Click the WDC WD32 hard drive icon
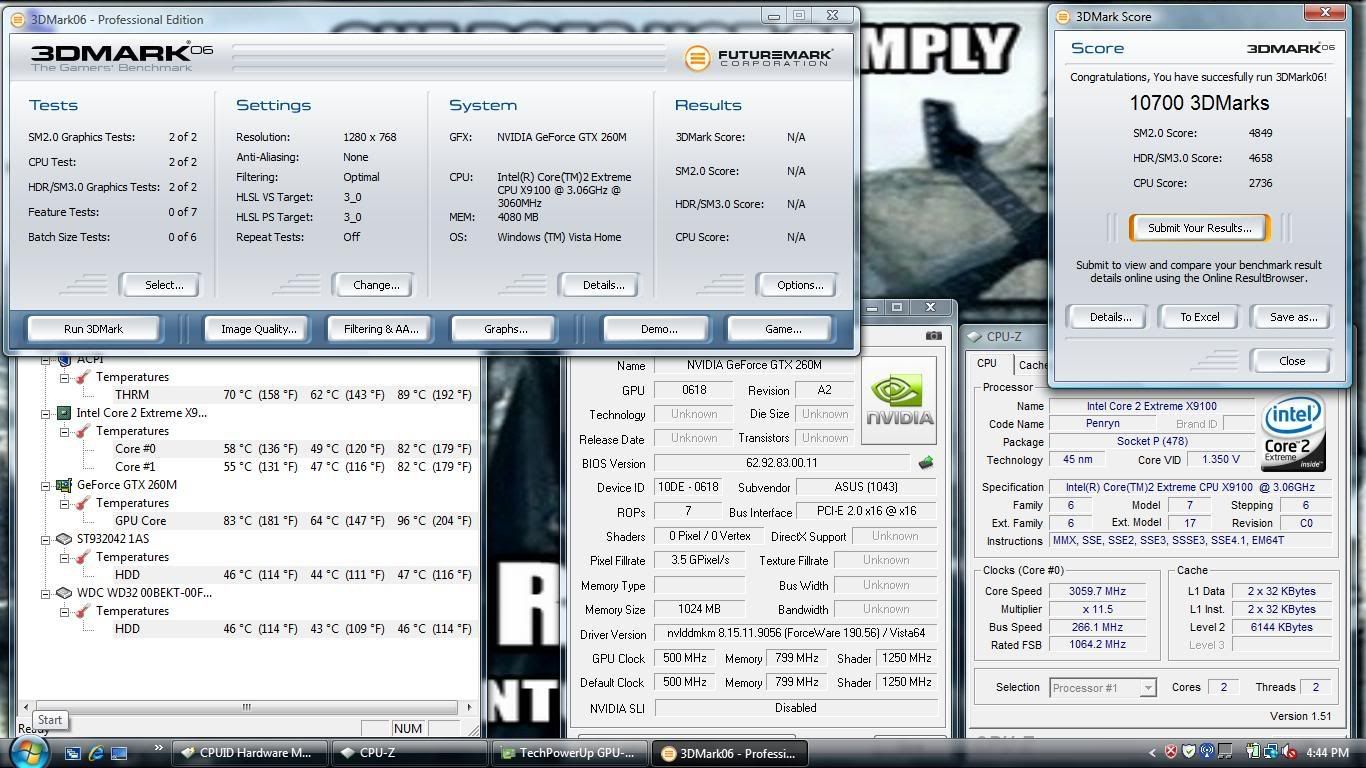 pos(64,593)
